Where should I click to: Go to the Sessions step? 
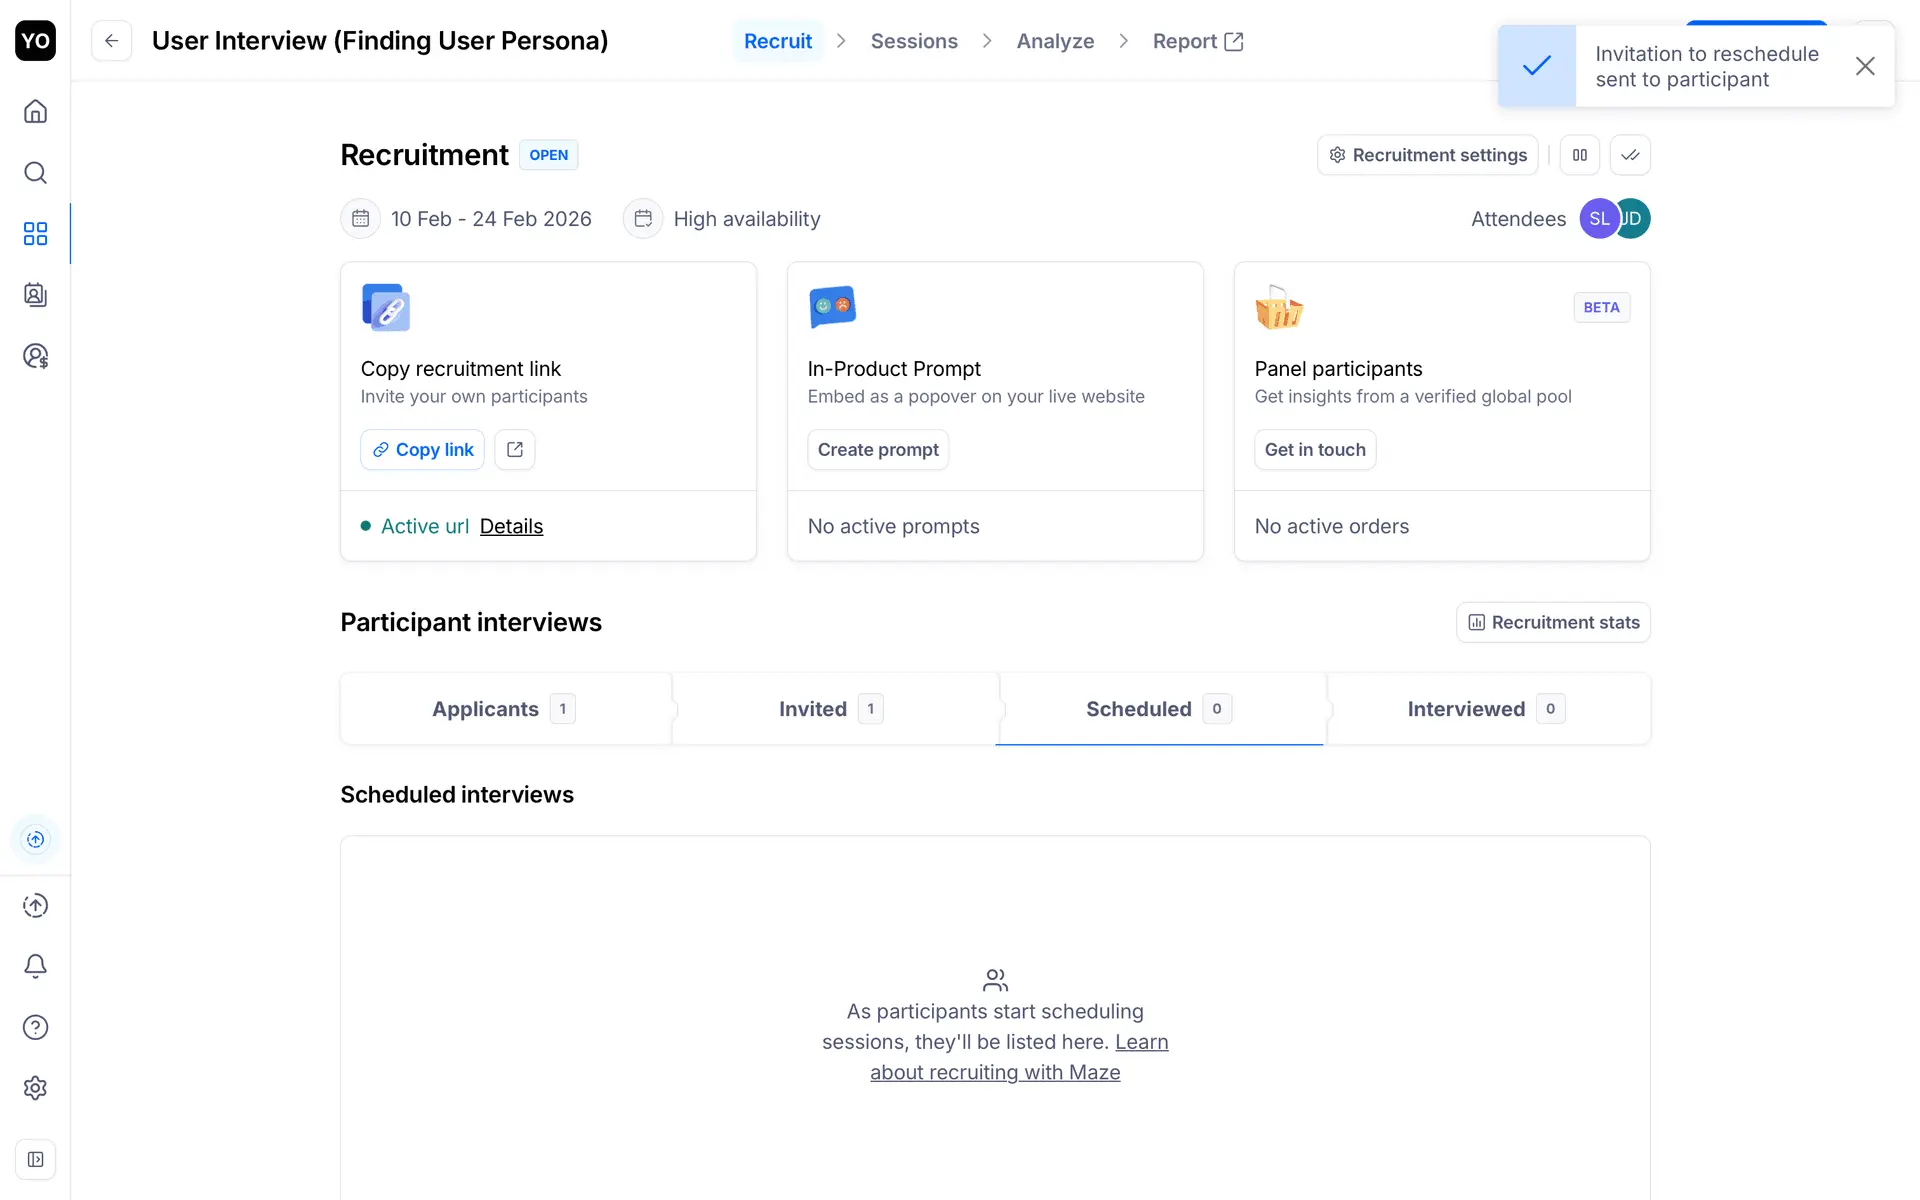pyautogui.click(x=913, y=41)
